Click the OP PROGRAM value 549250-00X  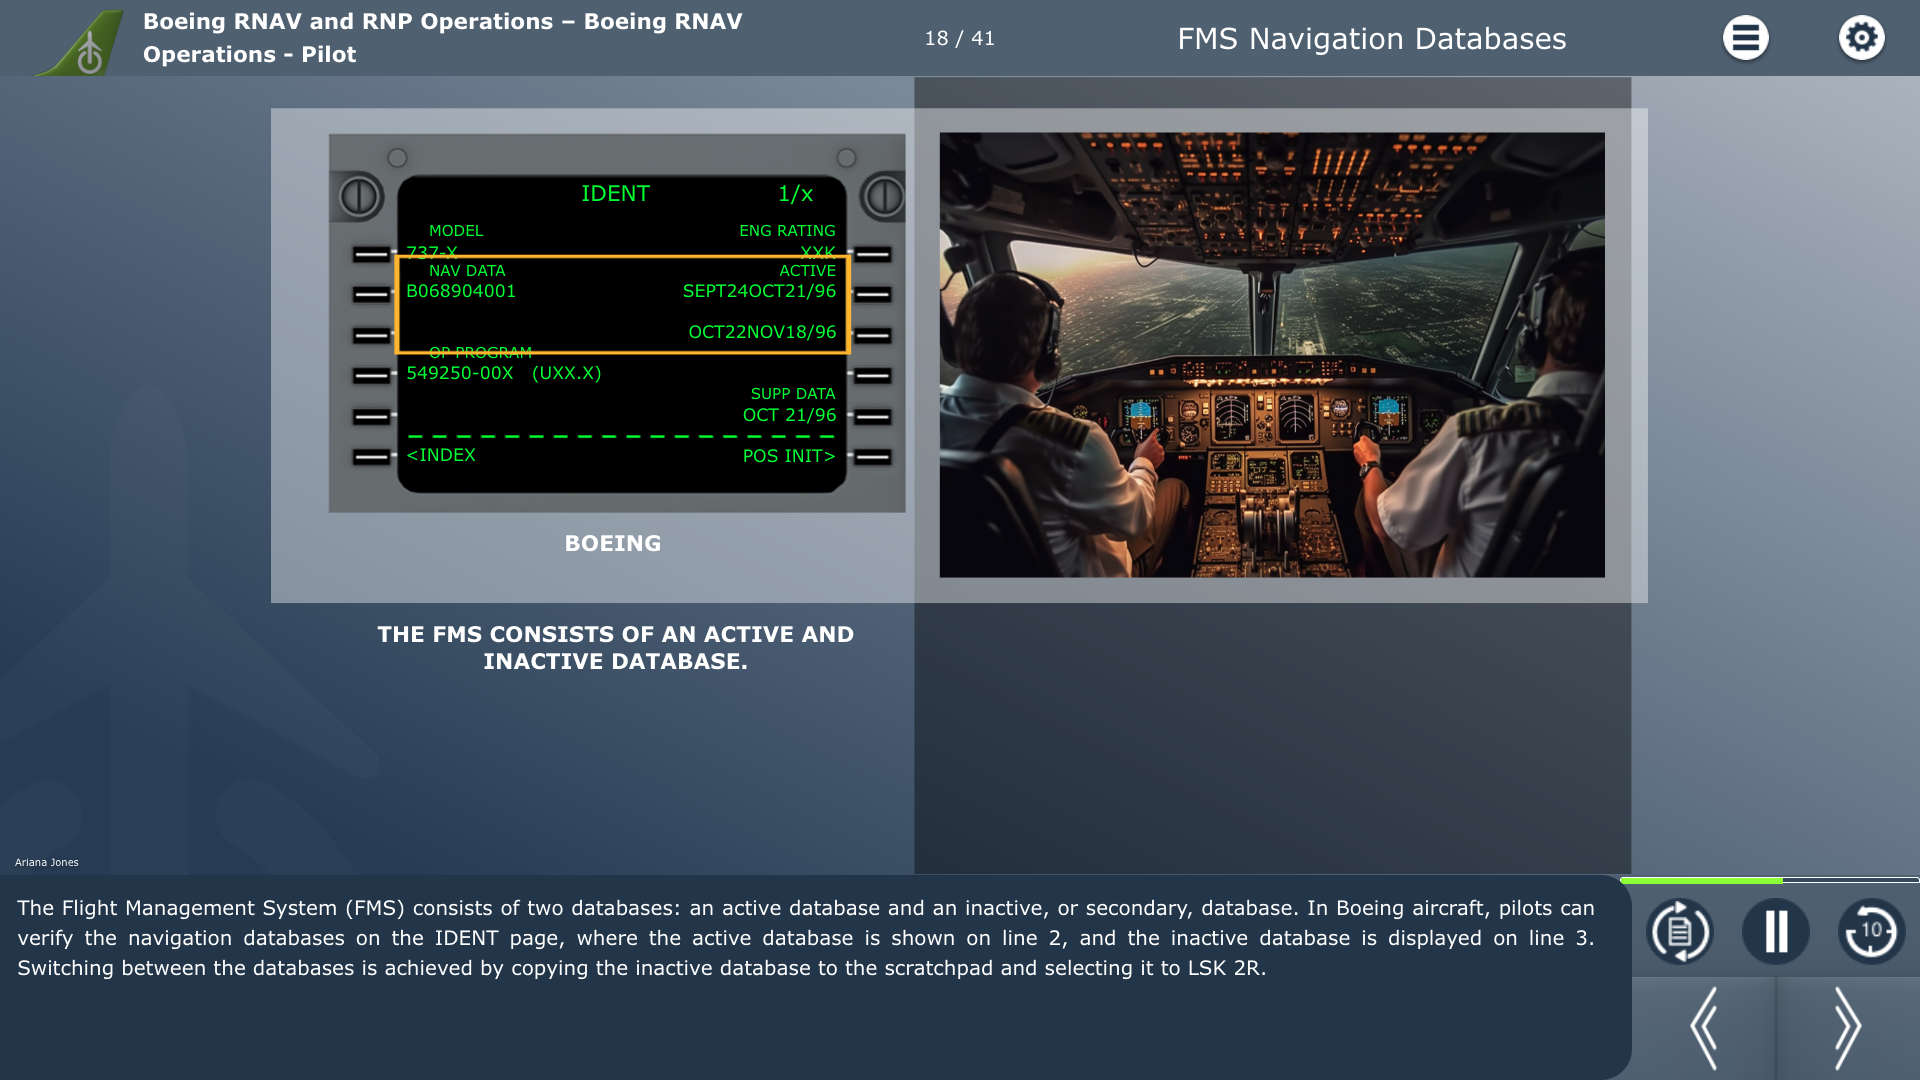point(460,373)
